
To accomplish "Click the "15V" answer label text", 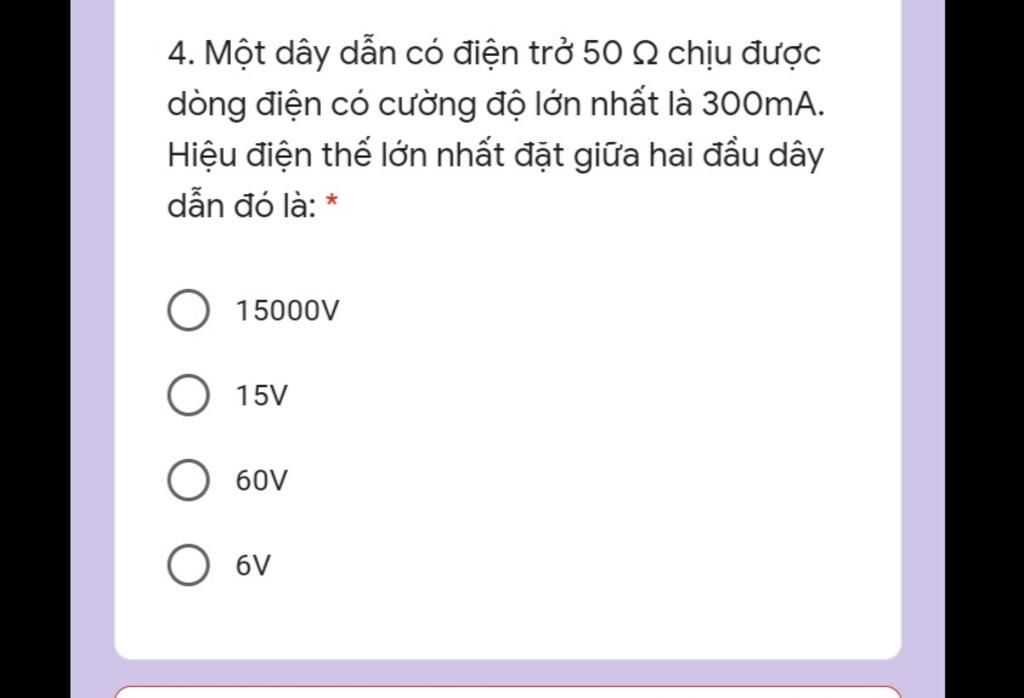I will click(x=261, y=396).
